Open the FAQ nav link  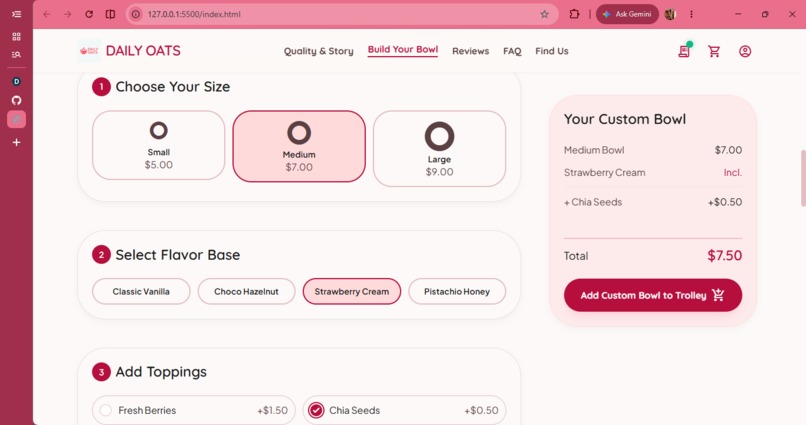point(512,51)
